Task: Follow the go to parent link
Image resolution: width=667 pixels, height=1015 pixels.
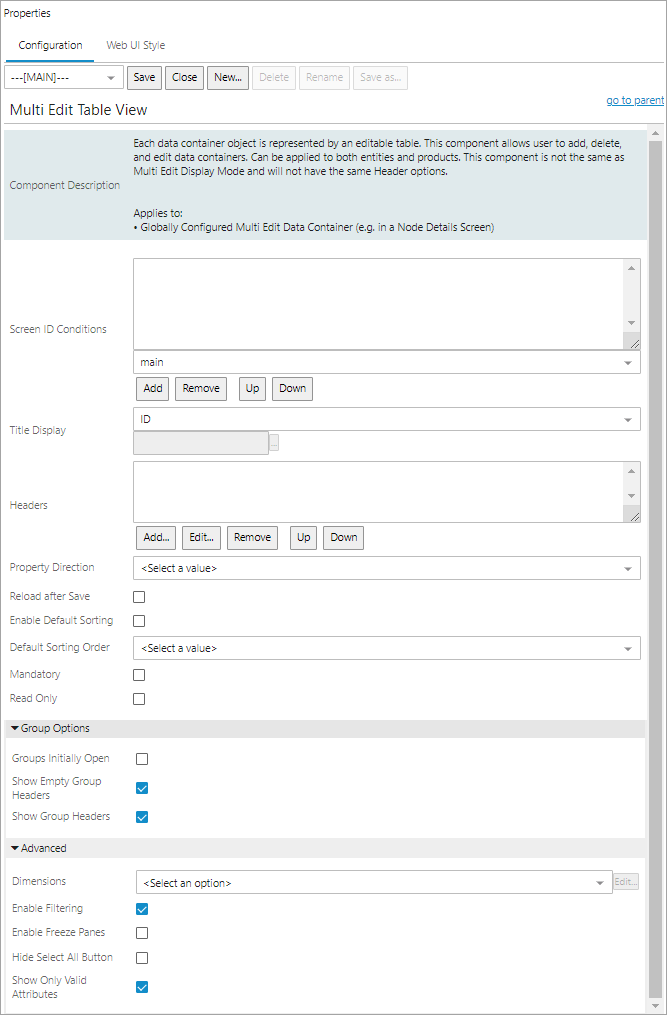Action: pos(634,100)
